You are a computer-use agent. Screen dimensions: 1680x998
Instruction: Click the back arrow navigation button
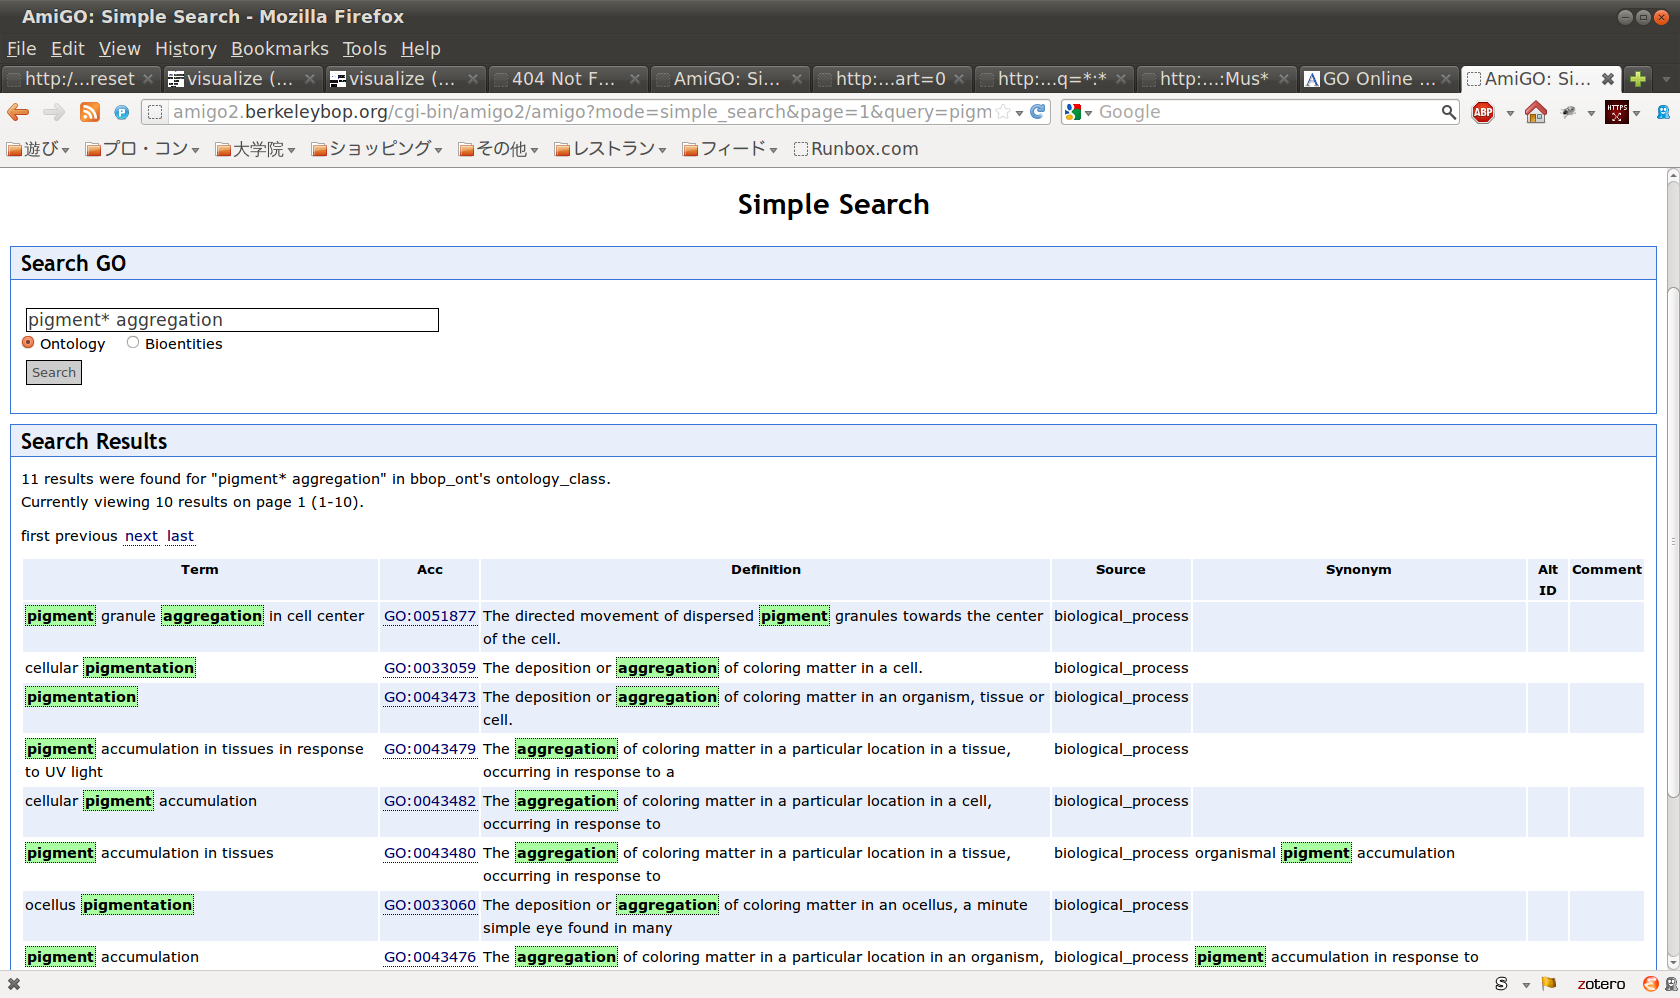coord(18,112)
